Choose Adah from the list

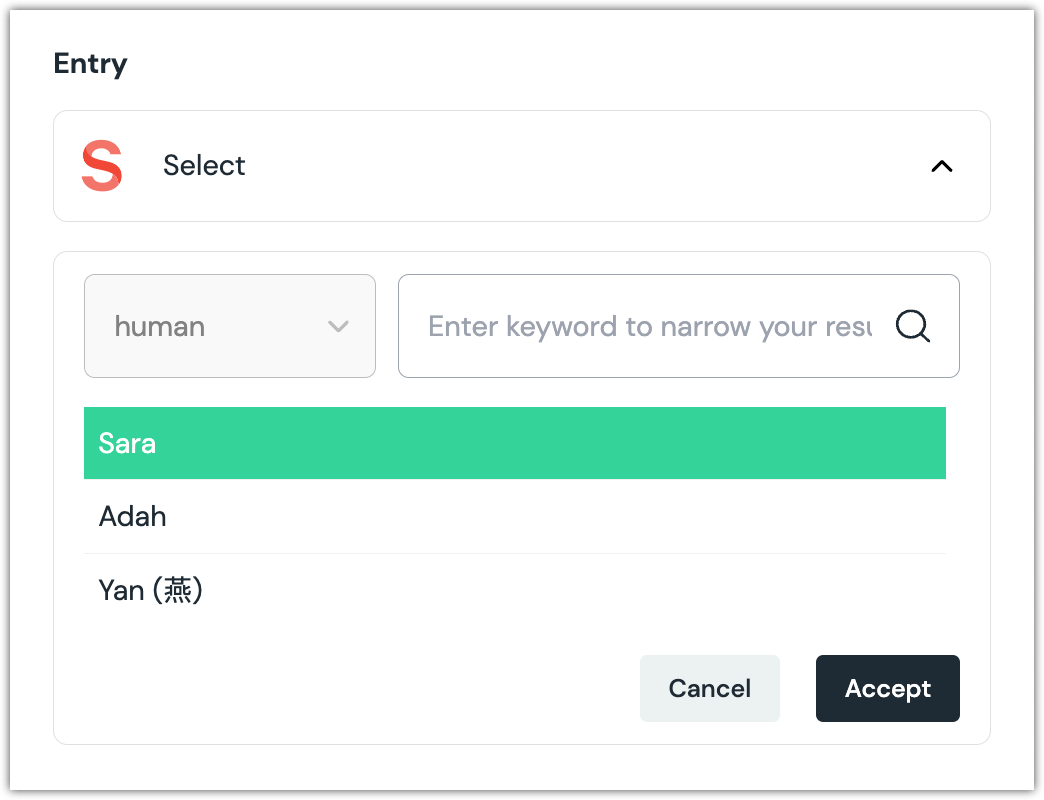pos(132,517)
